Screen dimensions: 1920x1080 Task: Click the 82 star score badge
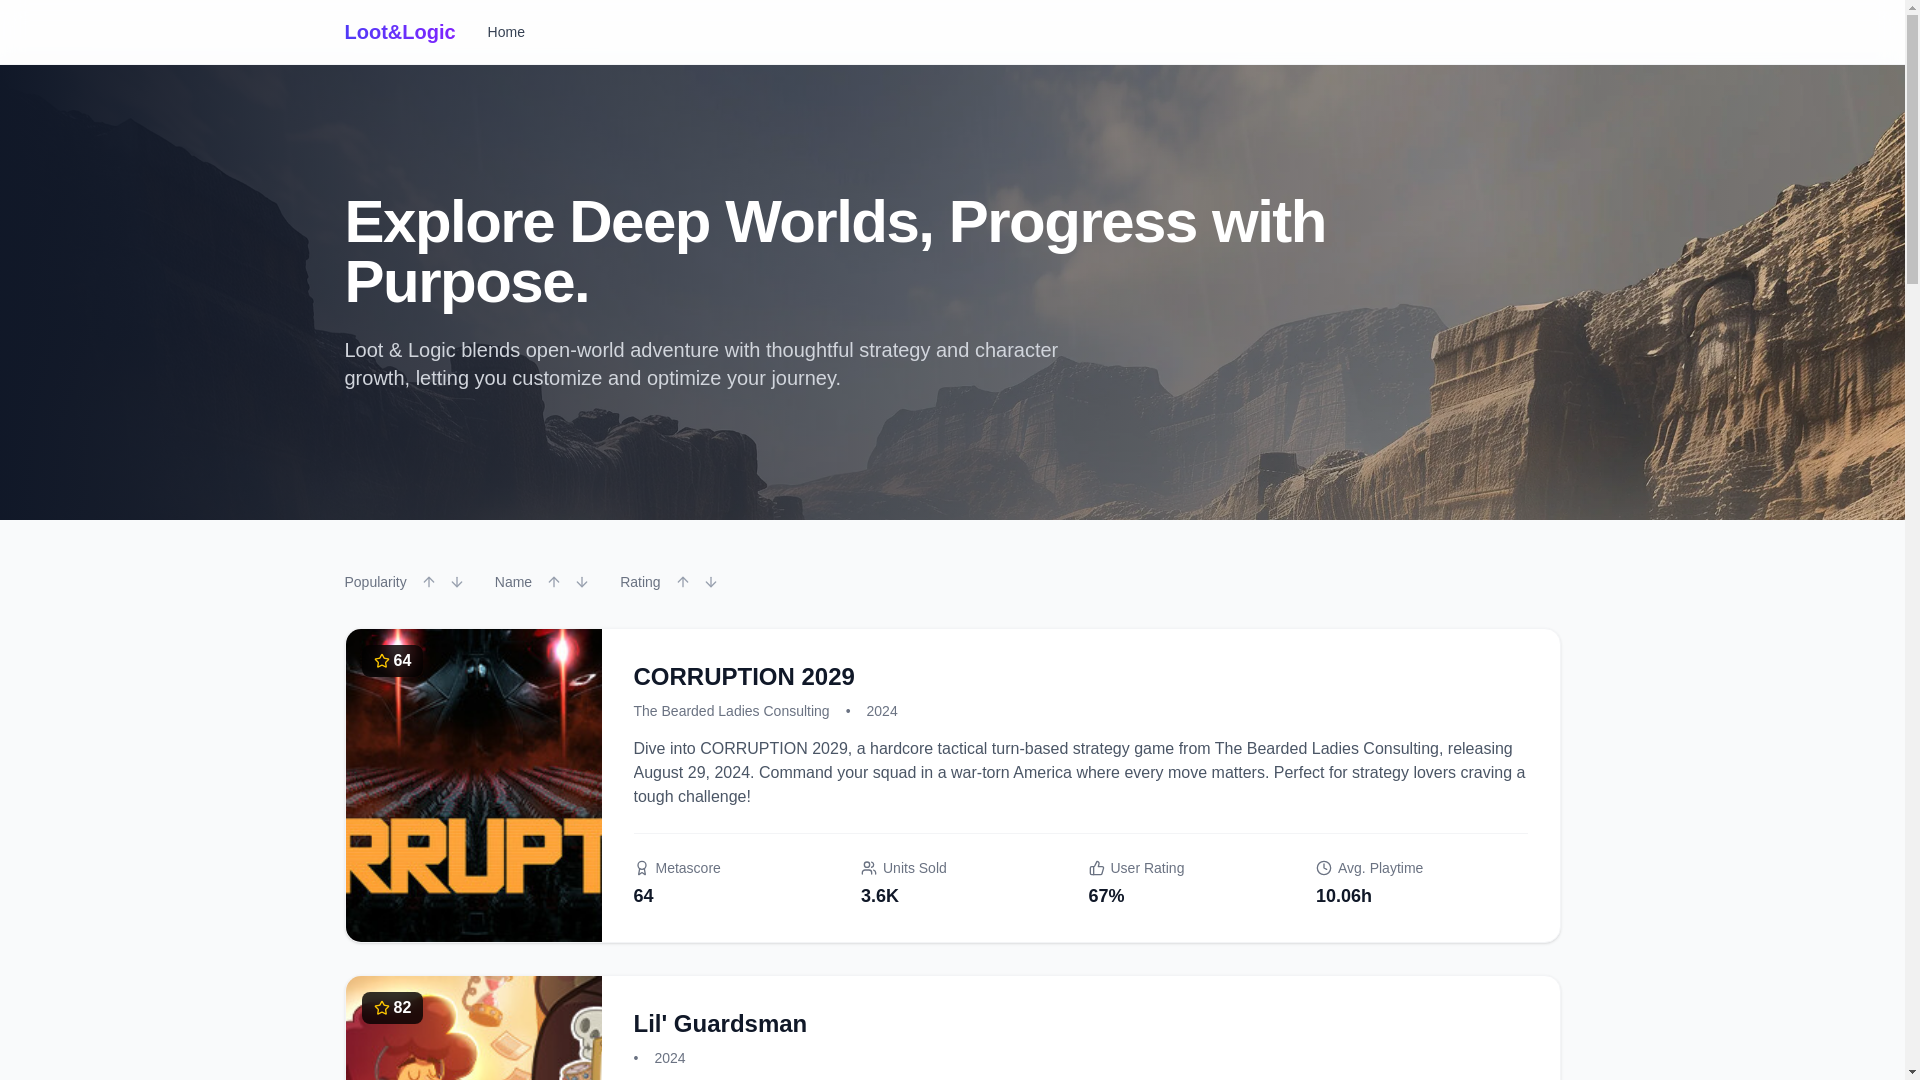tap(392, 1008)
